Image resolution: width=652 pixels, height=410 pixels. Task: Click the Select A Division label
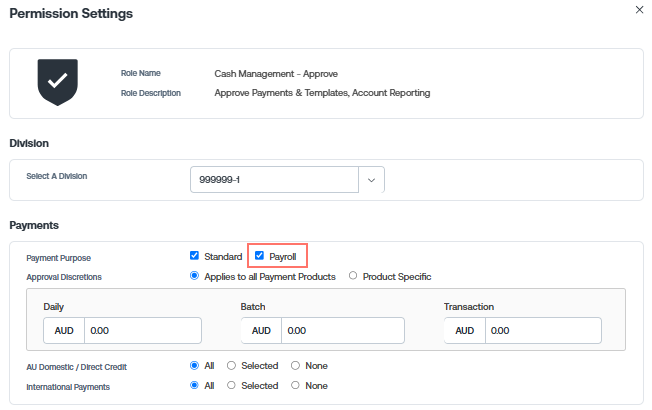point(57,176)
